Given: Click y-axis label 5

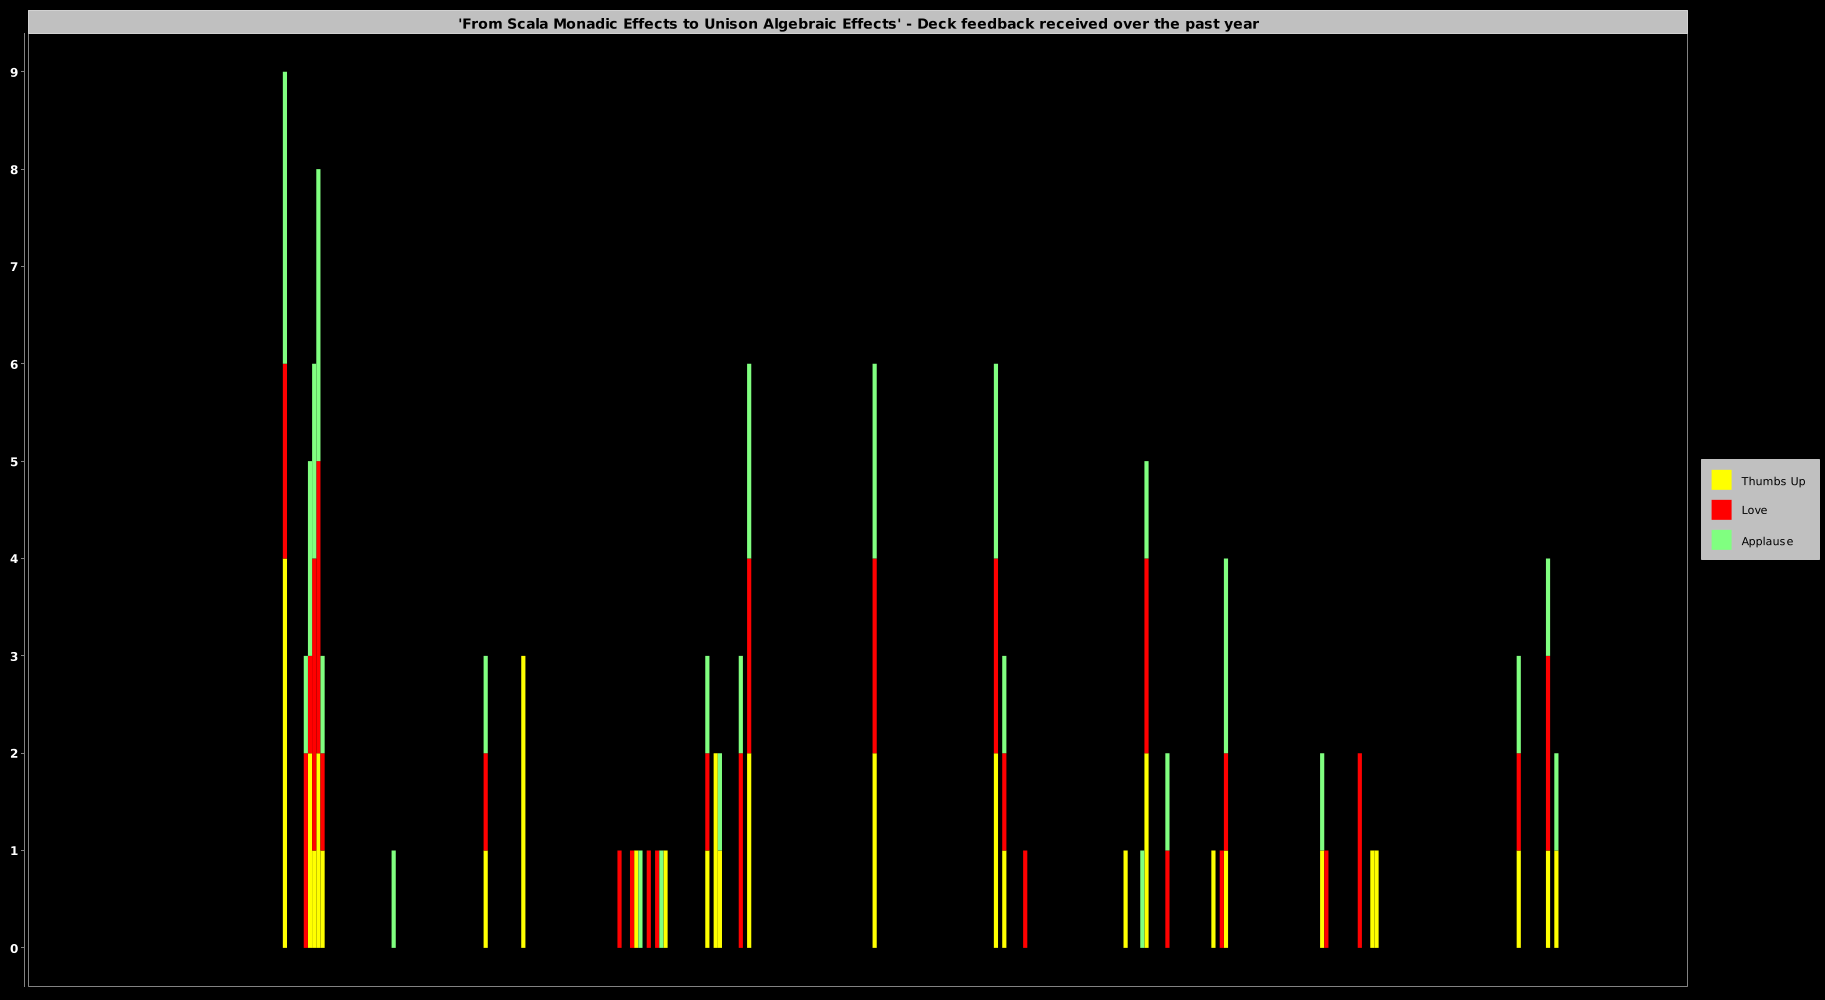Looking at the screenshot, I should click(x=14, y=462).
